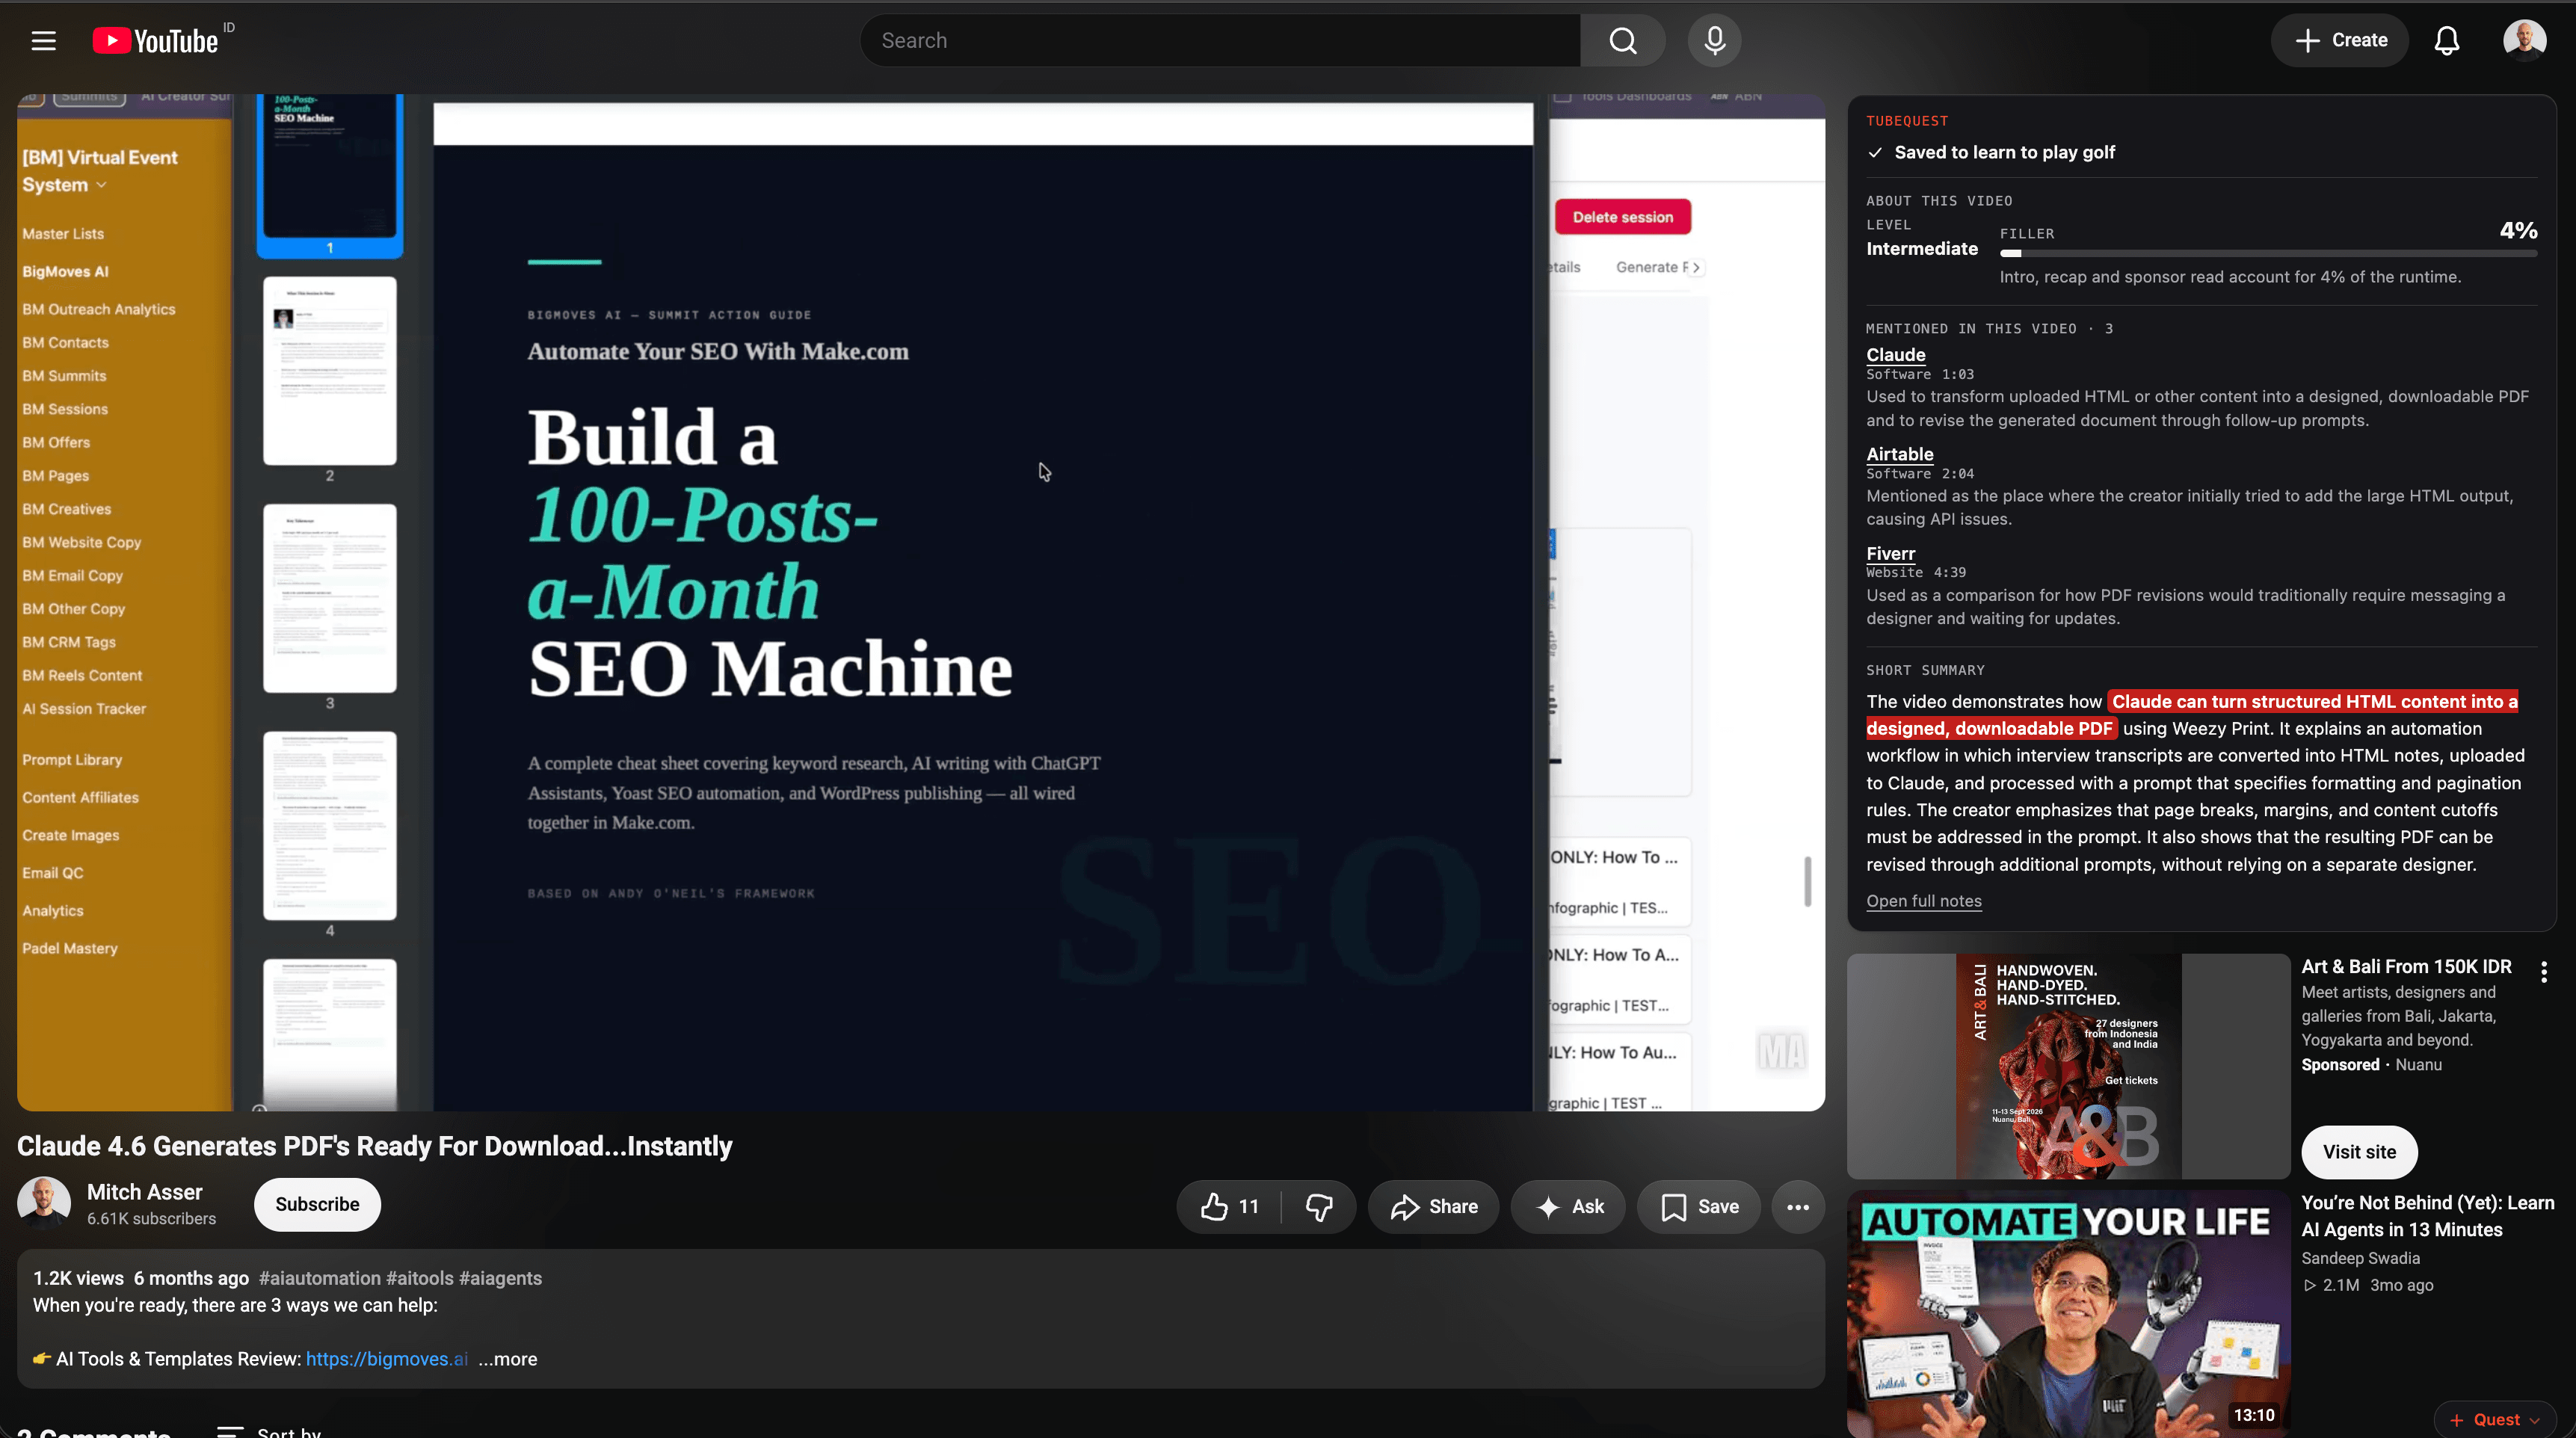2576x1438 pixels.
Task: Save the video to a playlist
Action: coord(1698,1206)
